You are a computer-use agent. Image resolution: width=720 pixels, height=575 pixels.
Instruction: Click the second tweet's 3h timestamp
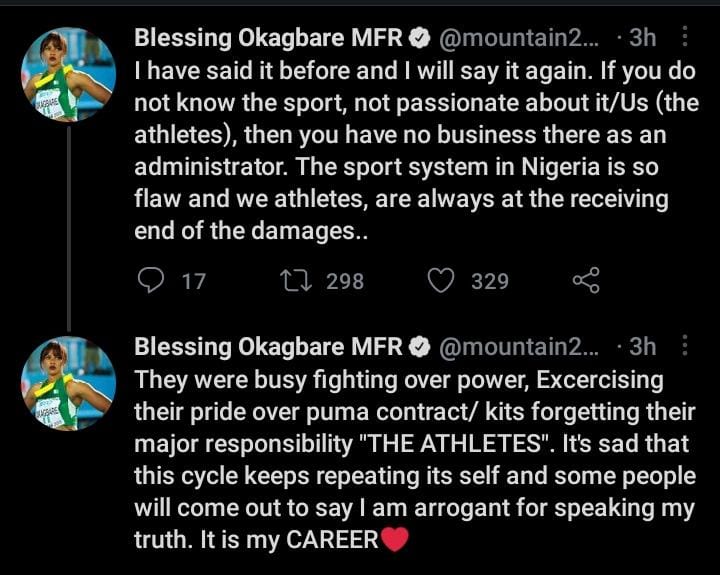(x=642, y=346)
